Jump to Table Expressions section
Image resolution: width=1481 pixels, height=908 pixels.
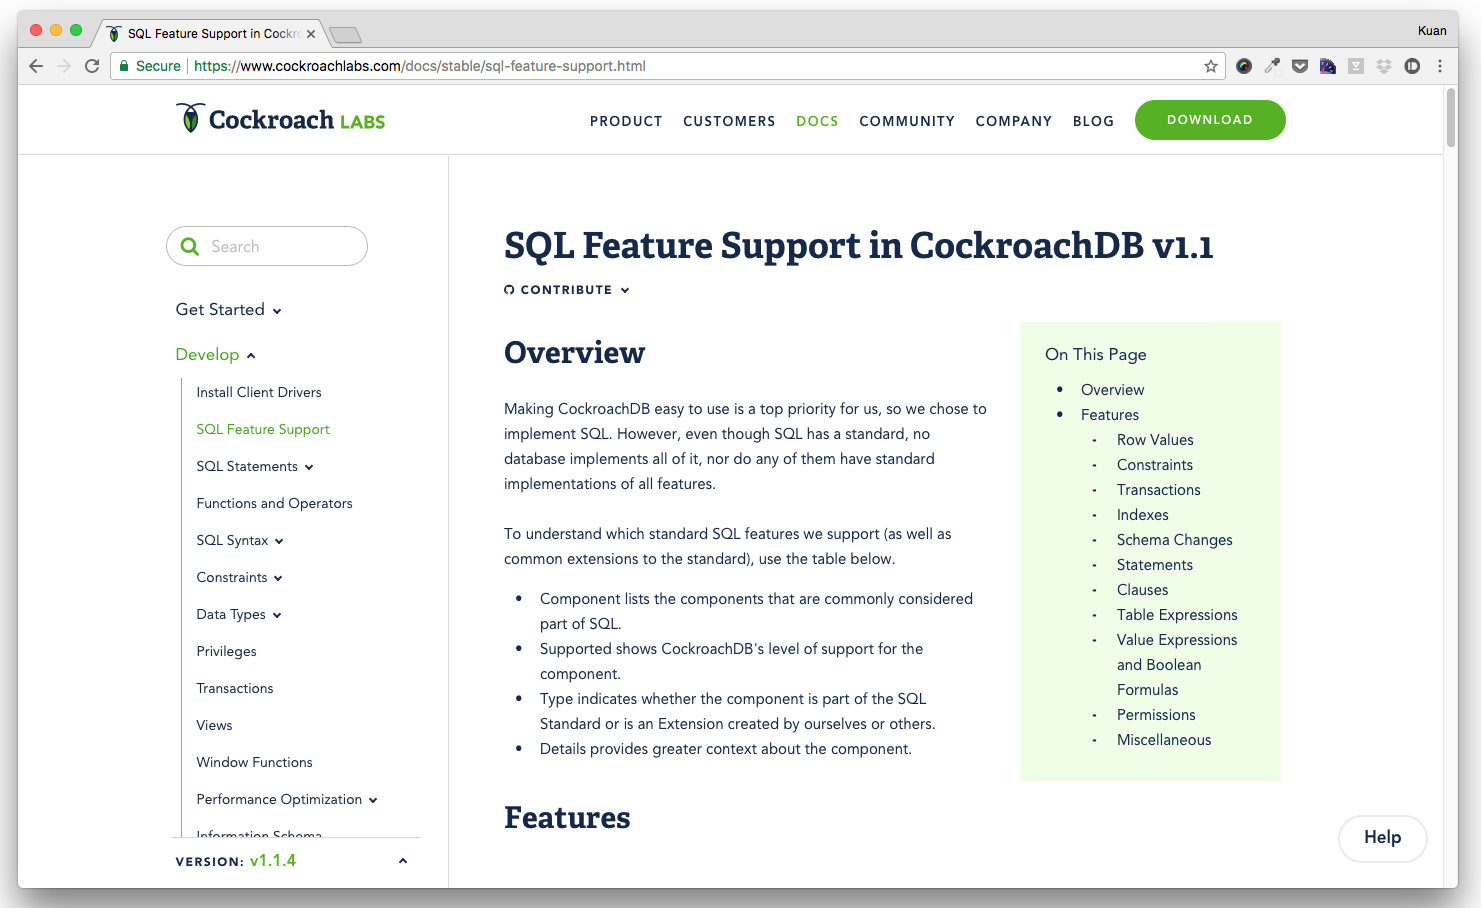coord(1177,615)
